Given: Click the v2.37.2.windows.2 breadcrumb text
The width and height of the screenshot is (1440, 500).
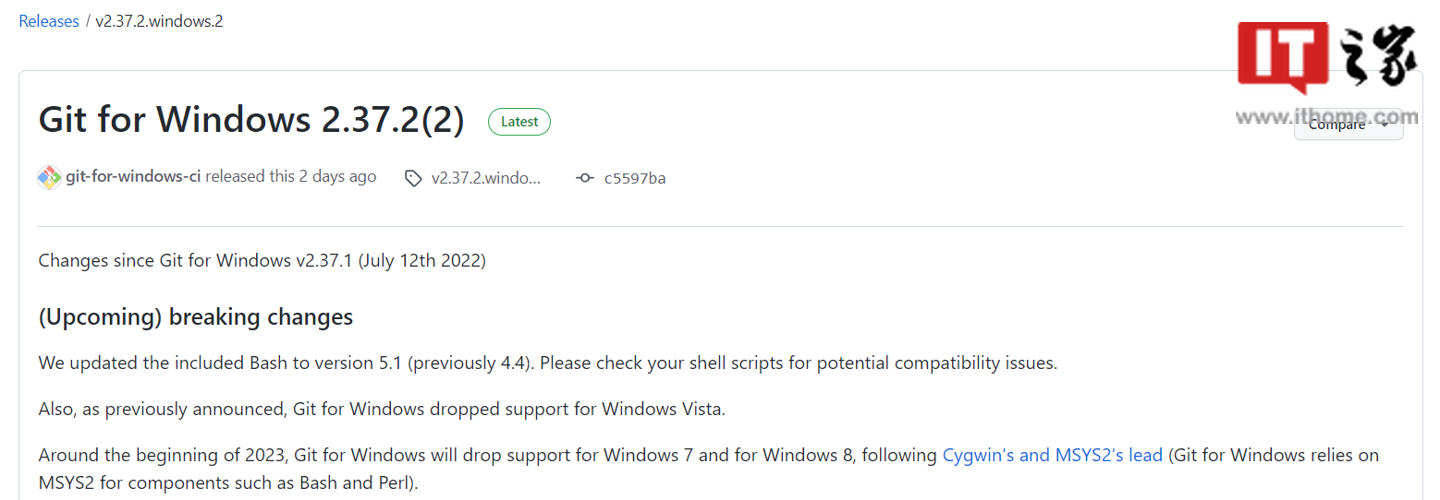Looking at the screenshot, I should [159, 21].
